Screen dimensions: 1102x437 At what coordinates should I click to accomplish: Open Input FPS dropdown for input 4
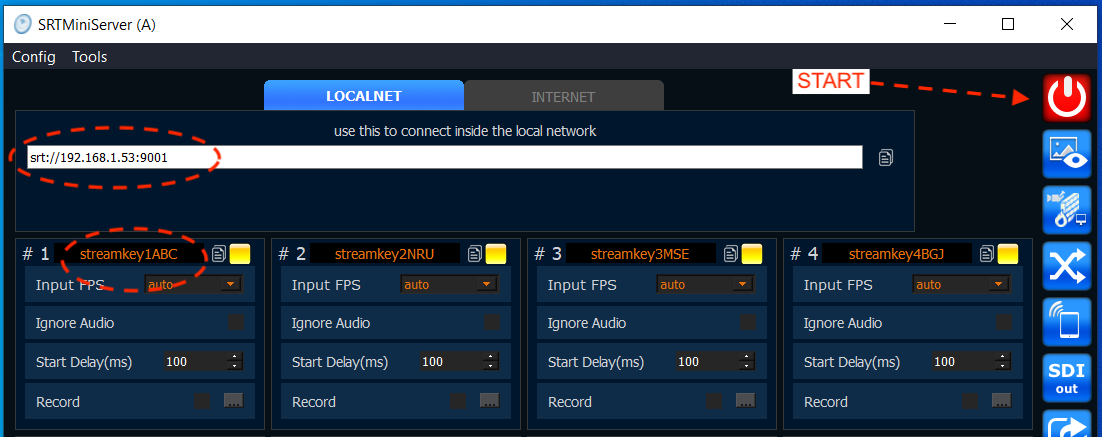961,285
